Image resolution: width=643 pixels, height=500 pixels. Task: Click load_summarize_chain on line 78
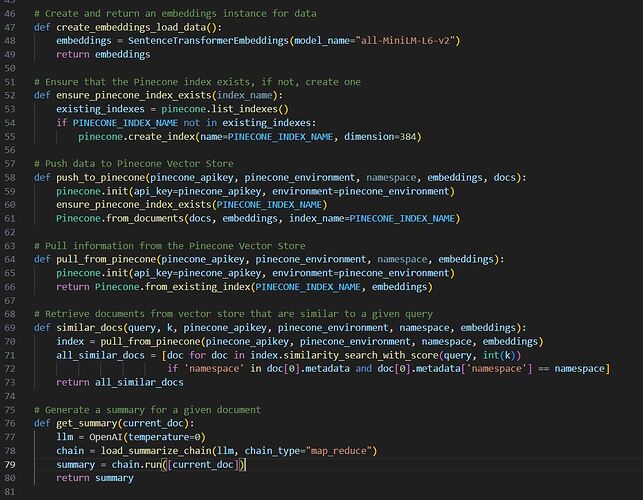tap(156, 451)
